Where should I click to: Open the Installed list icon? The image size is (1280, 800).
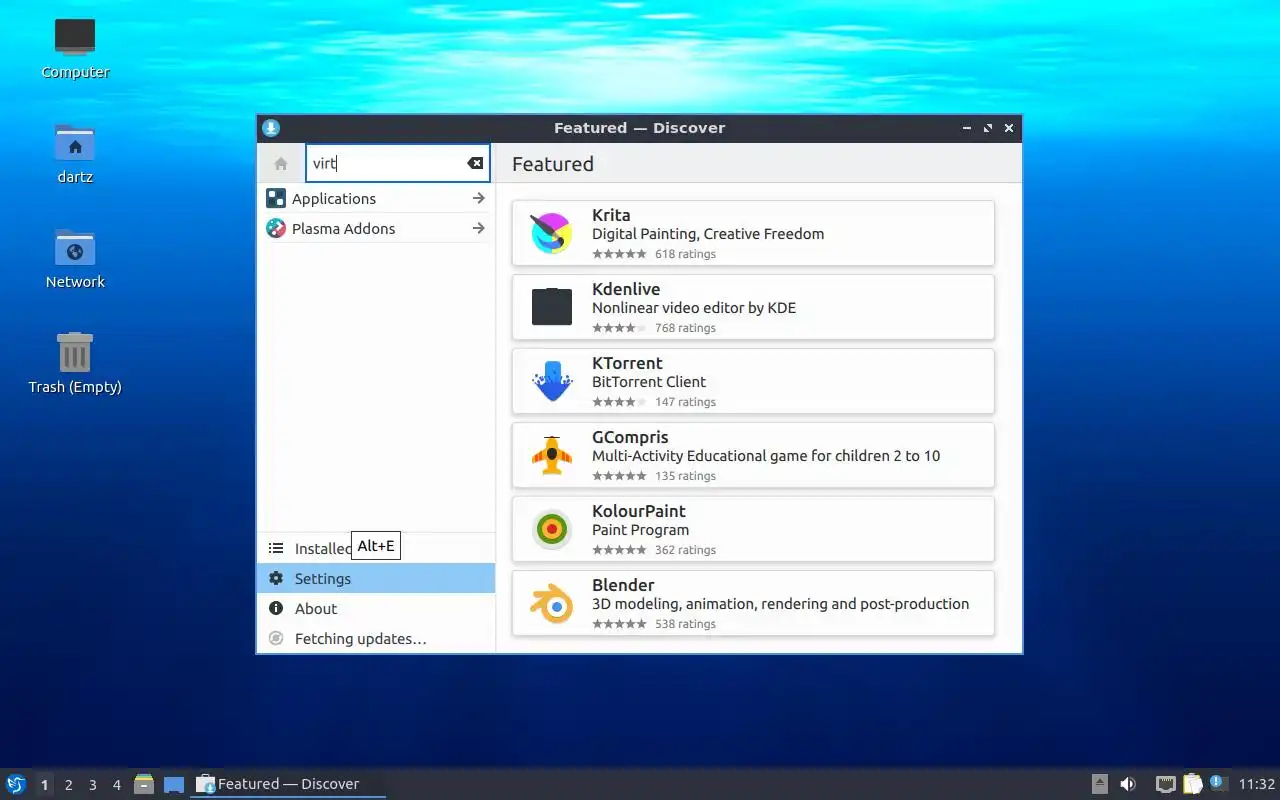(276, 548)
